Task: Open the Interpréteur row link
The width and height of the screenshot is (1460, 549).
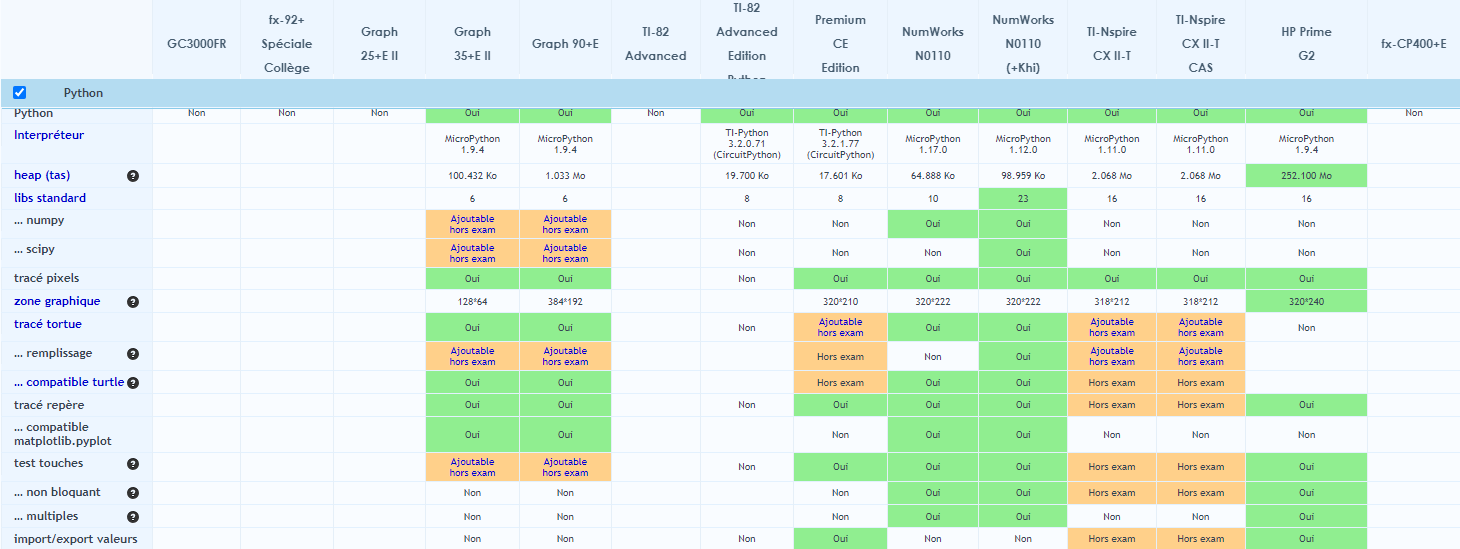Action: [49, 135]
